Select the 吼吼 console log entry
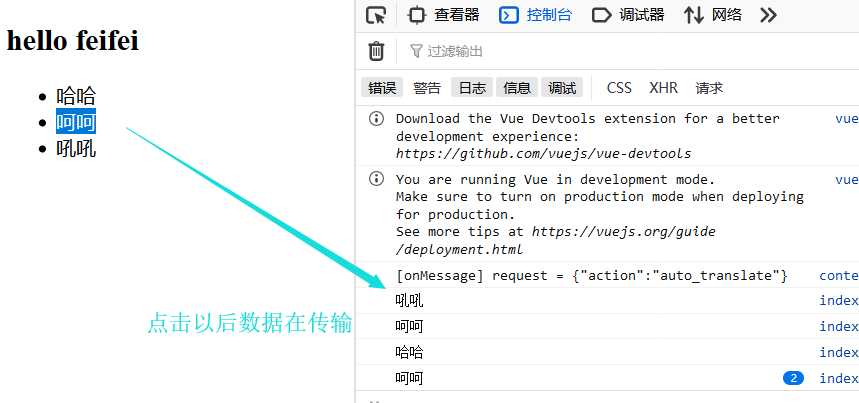Viewport: 859px width, 403px height. 409,300
